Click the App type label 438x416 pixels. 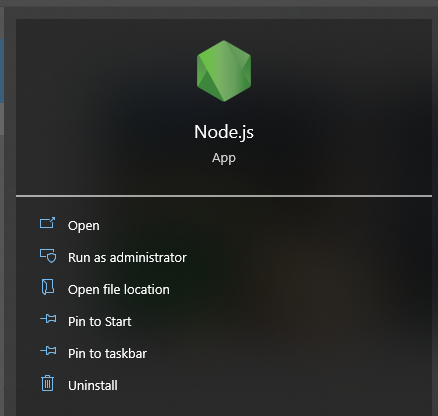coord(224,158)
